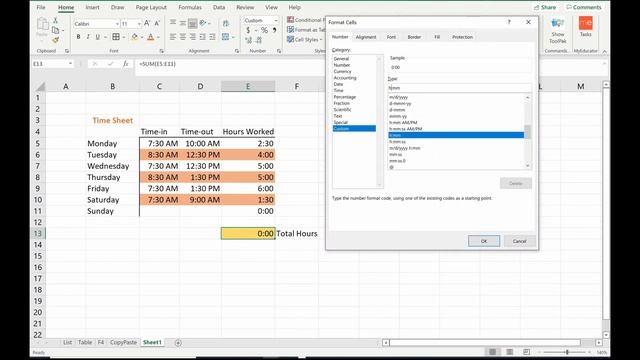This screenshot has width=640, height=360.
Task: Click the Wrap Text icon
Action: (226, 23)
